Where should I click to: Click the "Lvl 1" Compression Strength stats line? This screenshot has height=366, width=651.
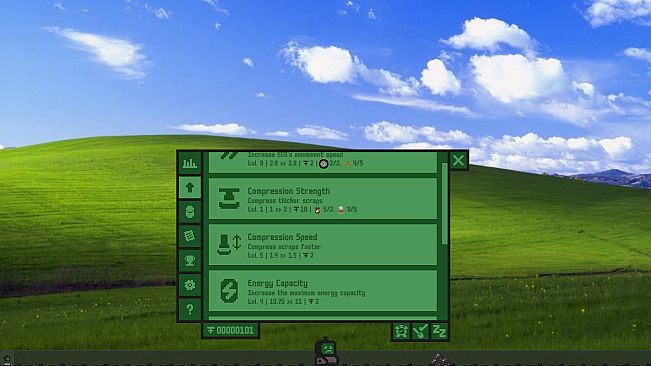click(302, 210)
